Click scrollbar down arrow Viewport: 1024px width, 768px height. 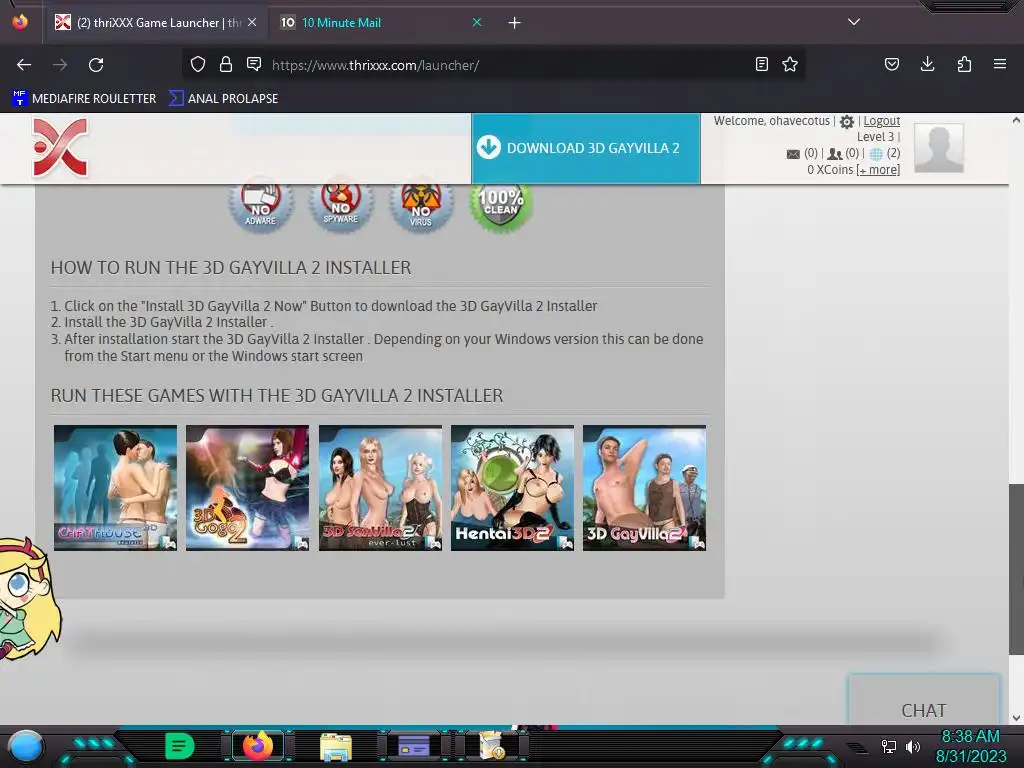(x=1016, y=718)
